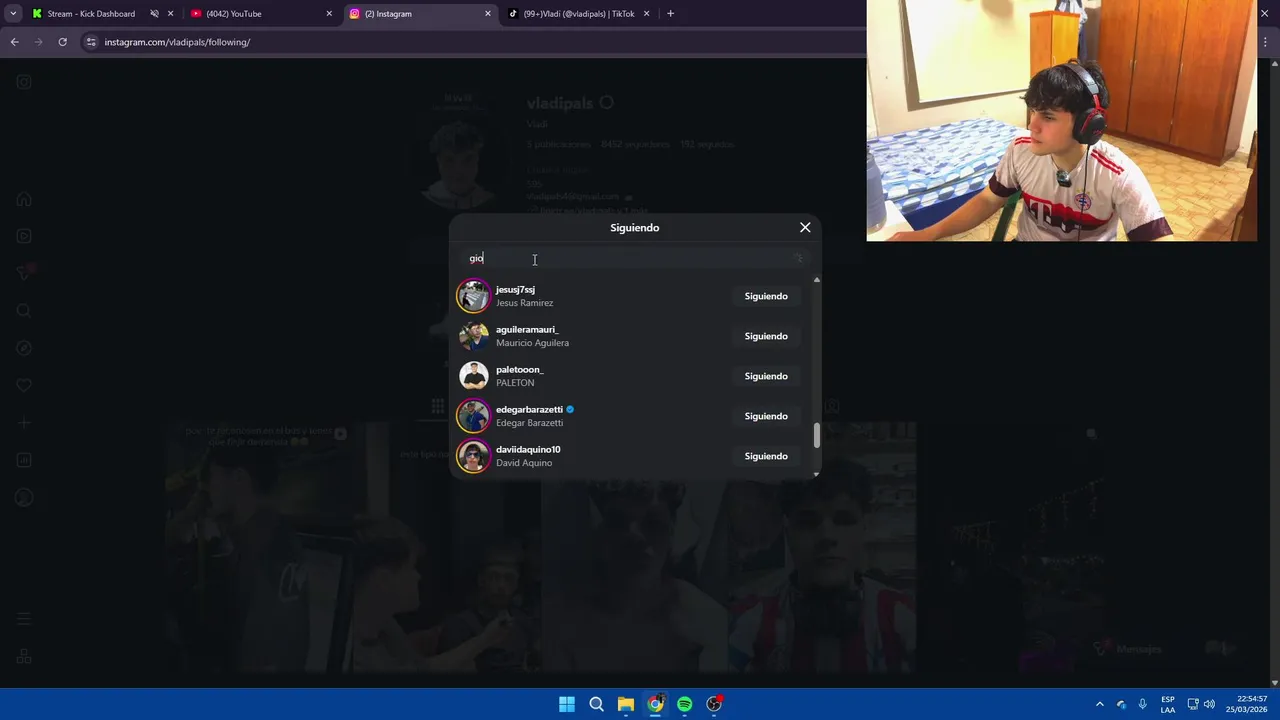The image size is (1280, 720).
Task: Click the list scroll-up arrow
Action: (x=816, y=280)
